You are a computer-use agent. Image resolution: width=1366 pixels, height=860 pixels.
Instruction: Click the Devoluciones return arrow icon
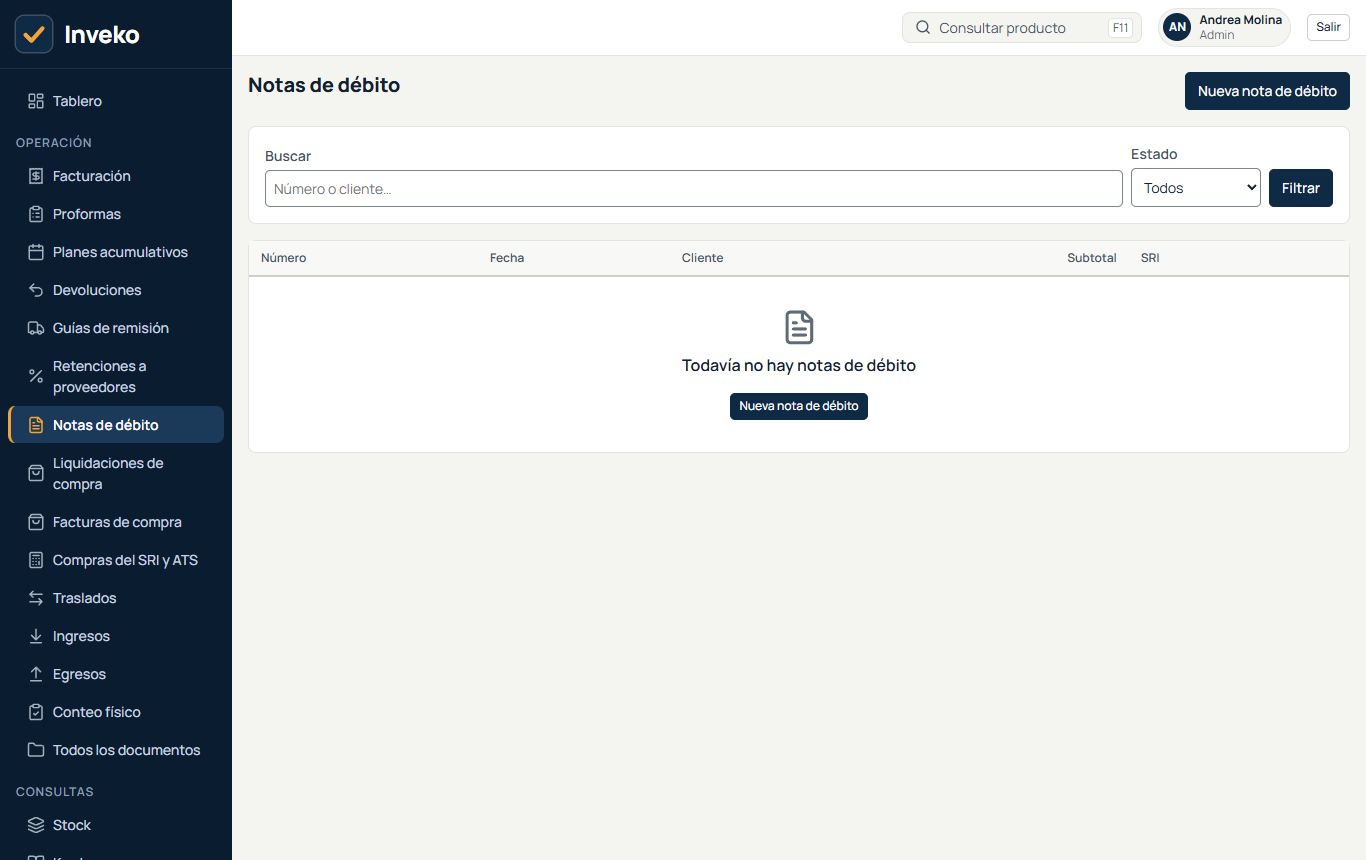pyautogui.click(x=36, y=290)
